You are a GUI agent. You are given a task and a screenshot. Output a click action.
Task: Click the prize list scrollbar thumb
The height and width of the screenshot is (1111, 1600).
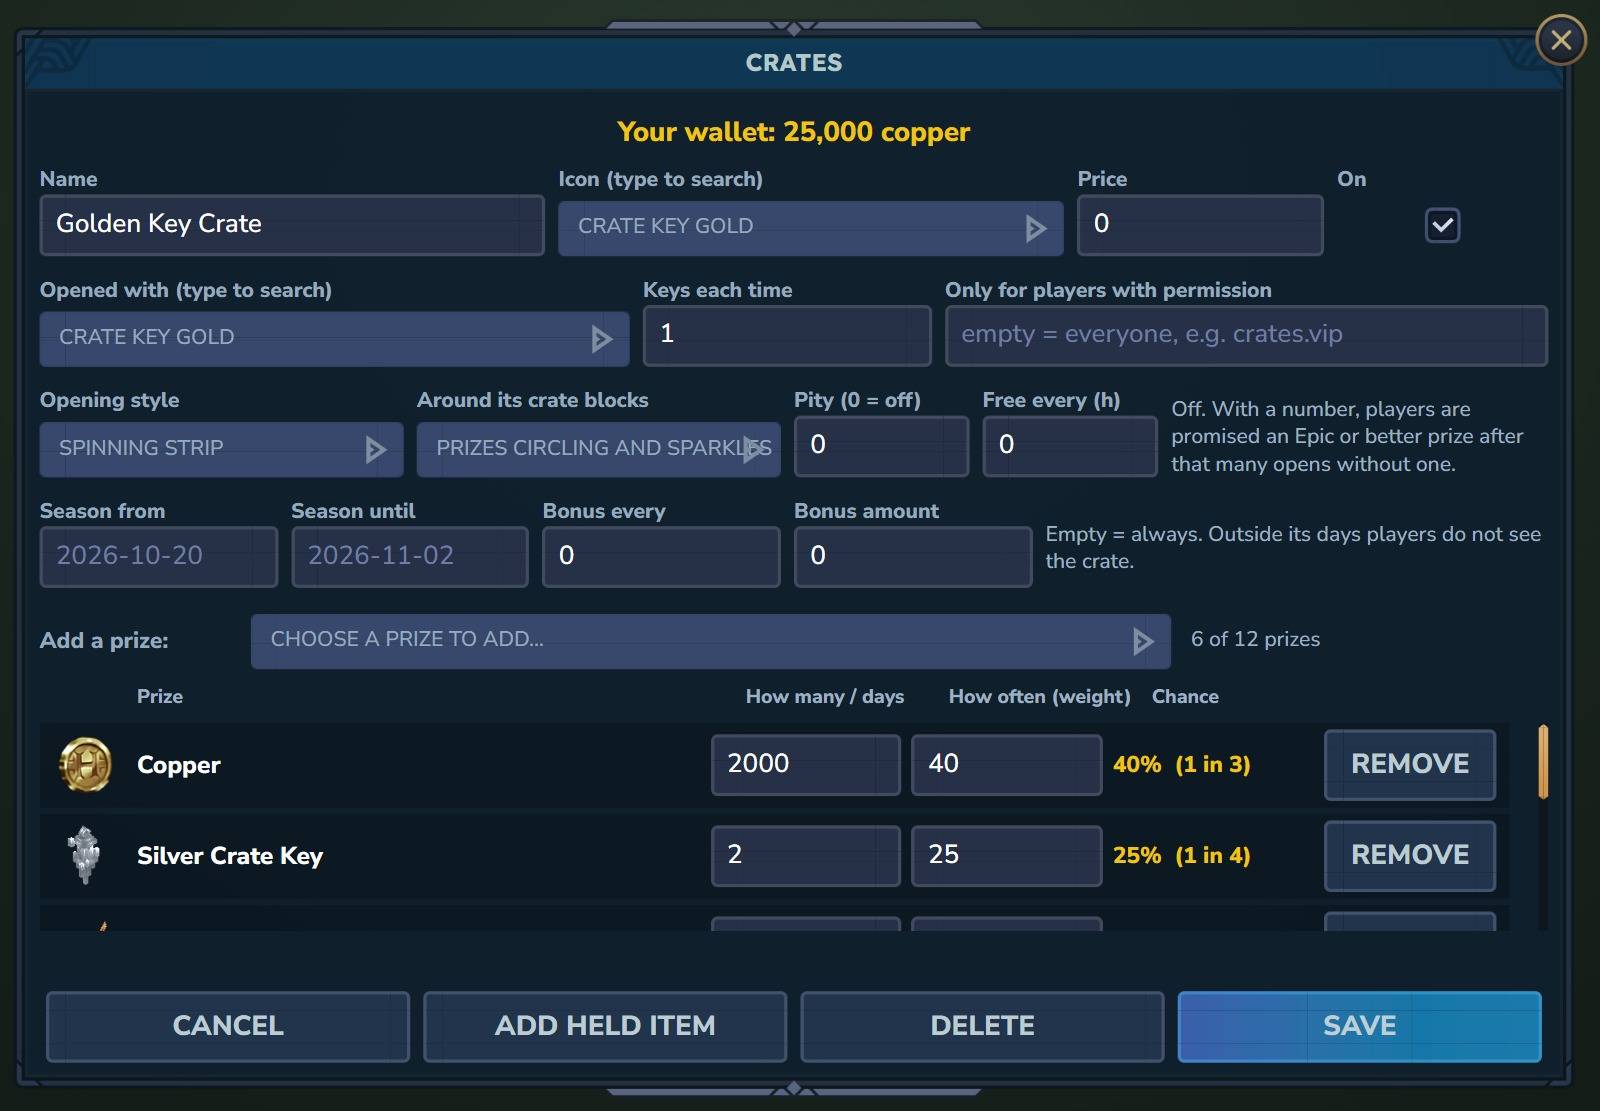point(1543,762)
